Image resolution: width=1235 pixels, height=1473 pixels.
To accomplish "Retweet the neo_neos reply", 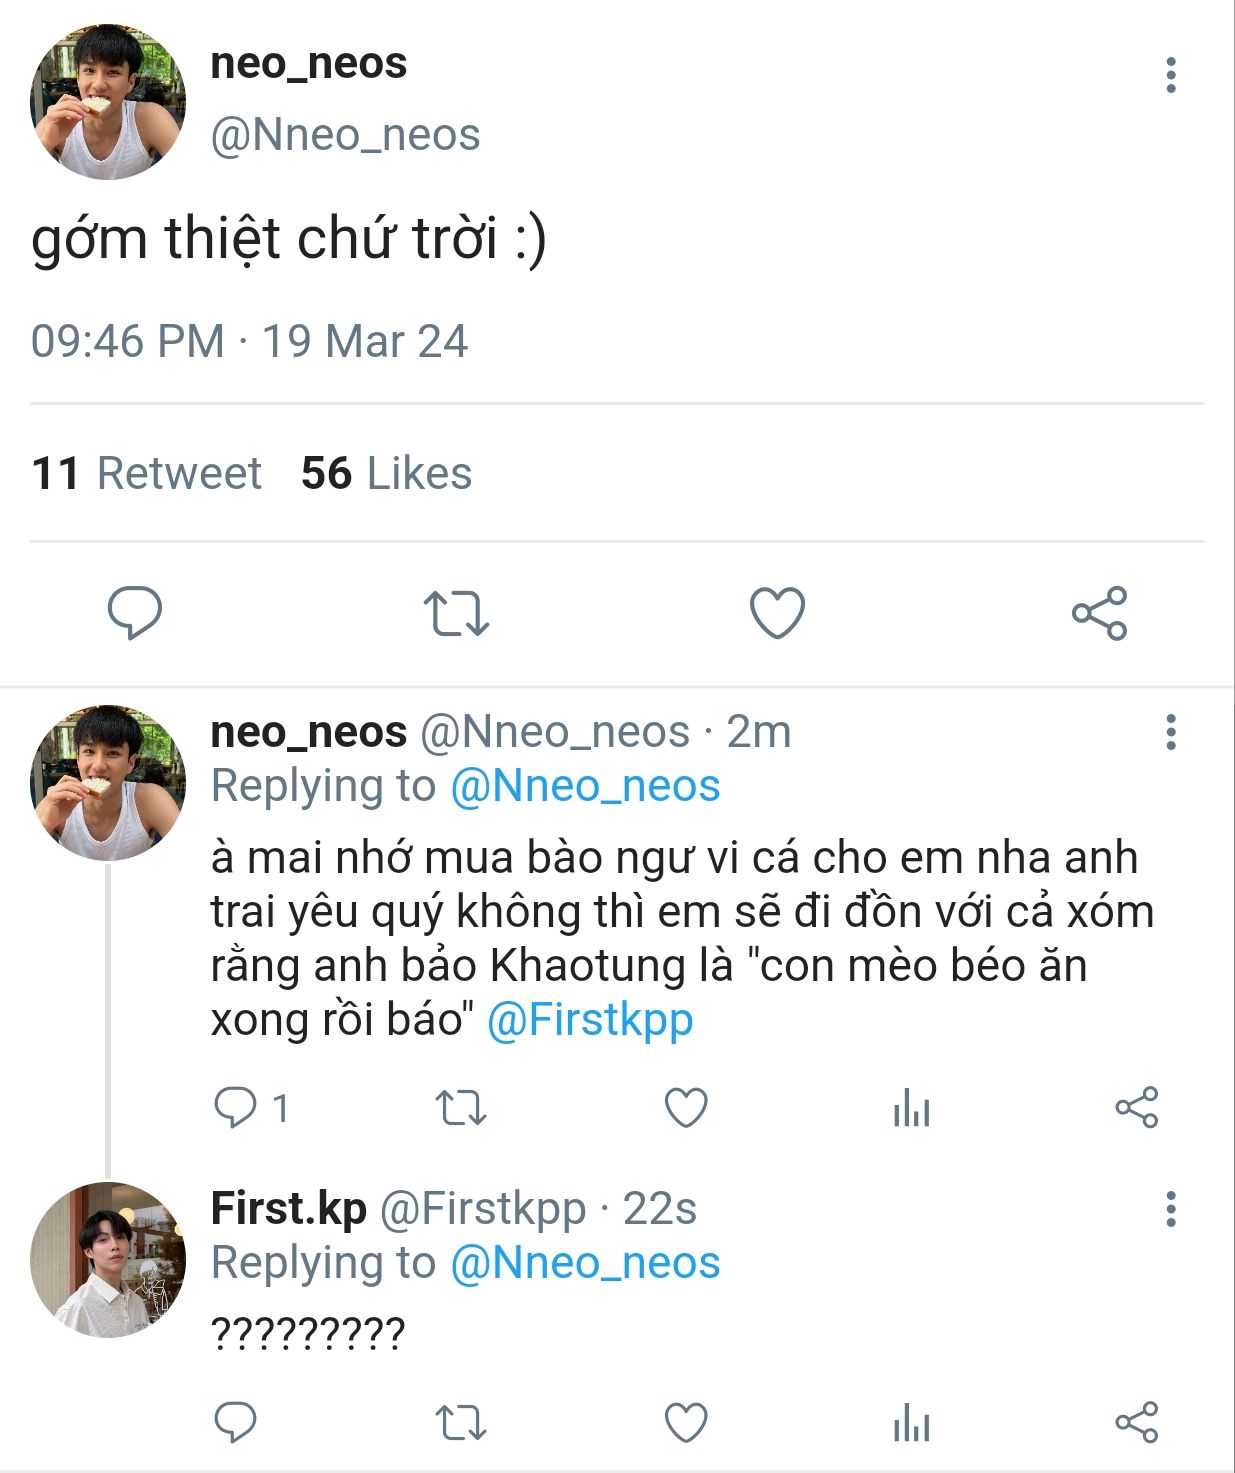I will click(461, 1108).
